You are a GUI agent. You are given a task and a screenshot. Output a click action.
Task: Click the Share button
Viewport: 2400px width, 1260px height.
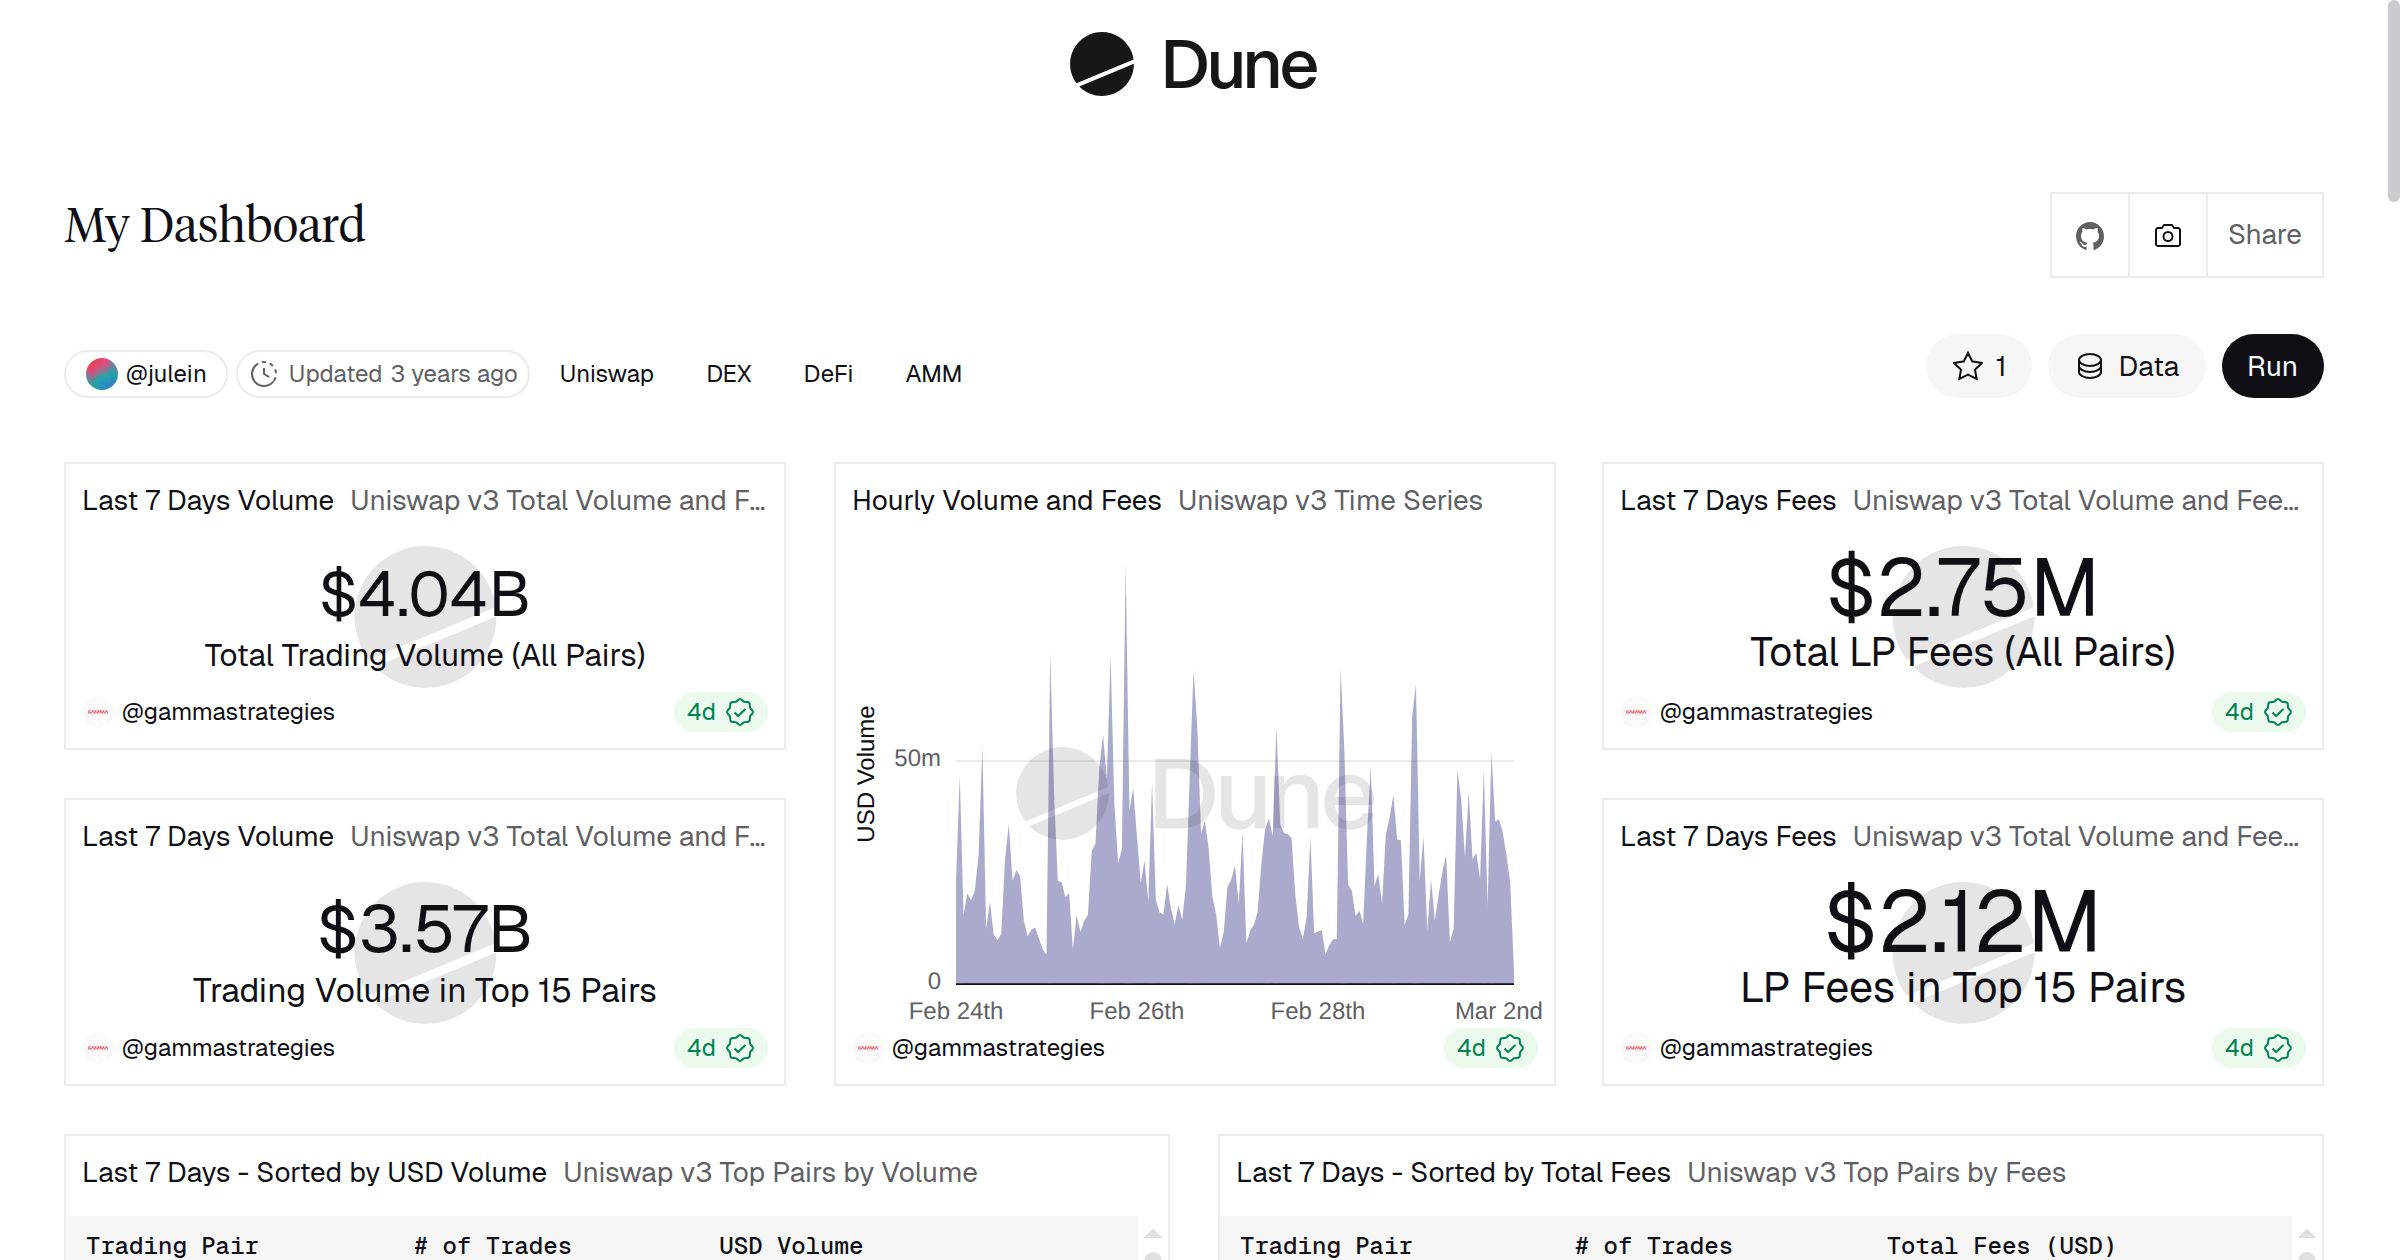tap(2264, 236)
